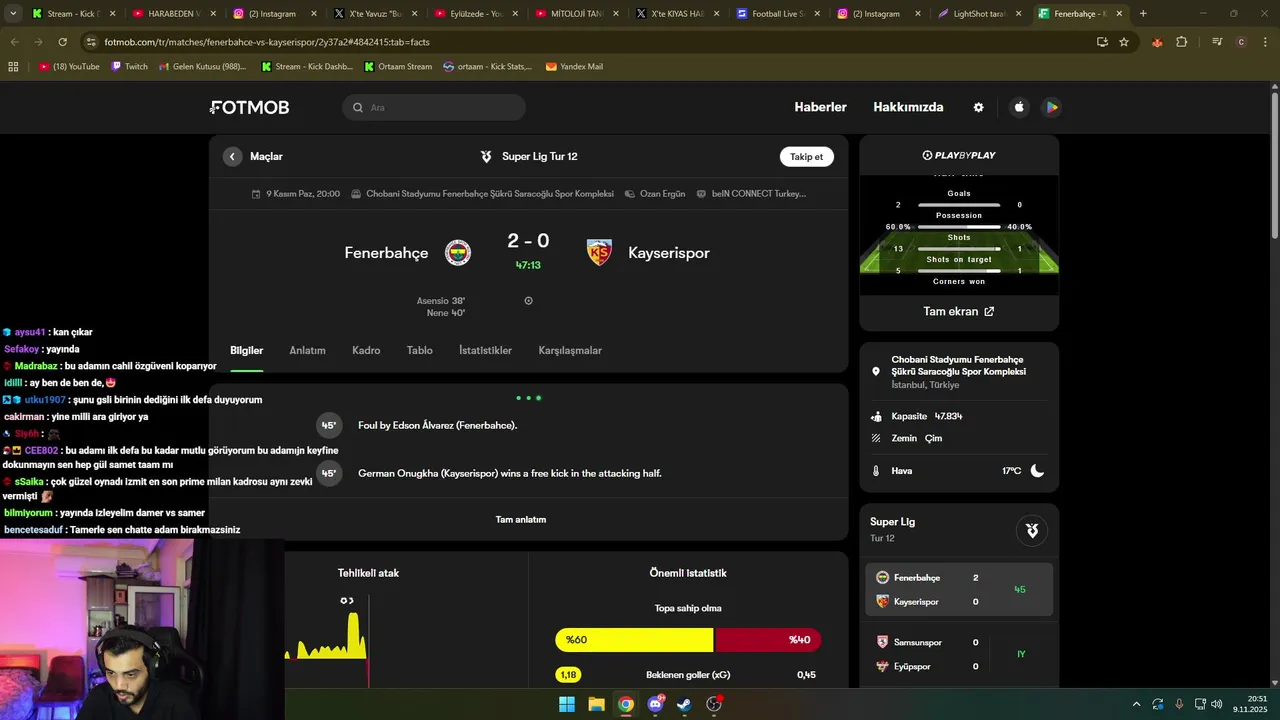Open OBS Studio from the taskbar
1280x720 pixels.
click(714, 704)
